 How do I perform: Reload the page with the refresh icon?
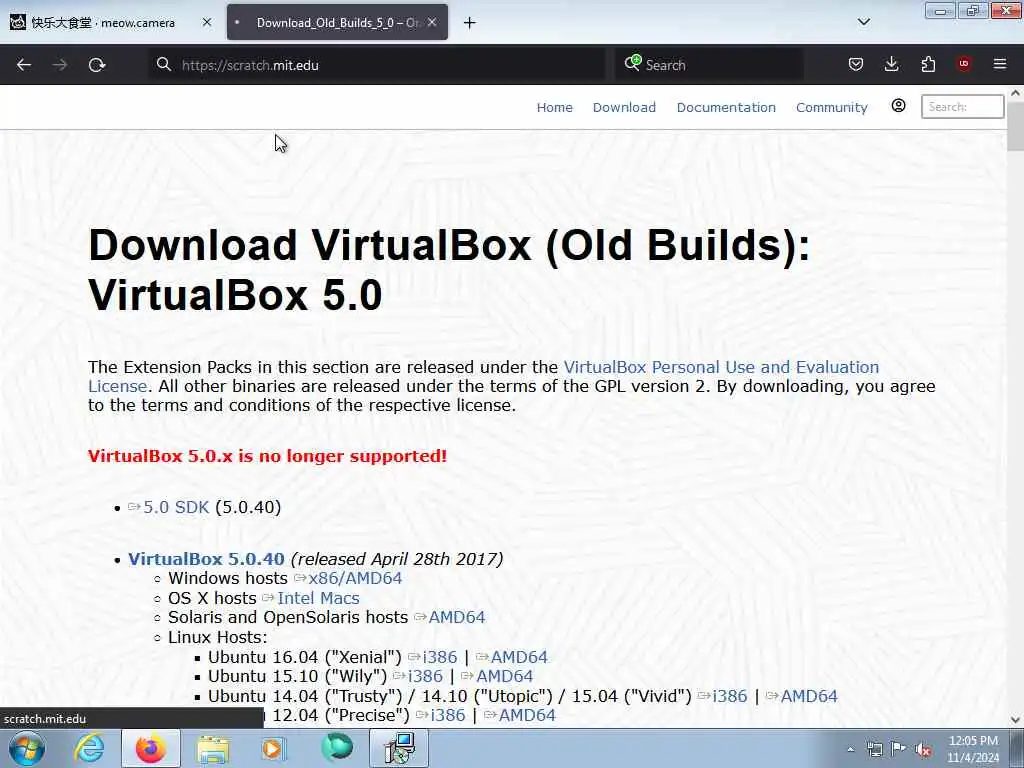[97, 65]
